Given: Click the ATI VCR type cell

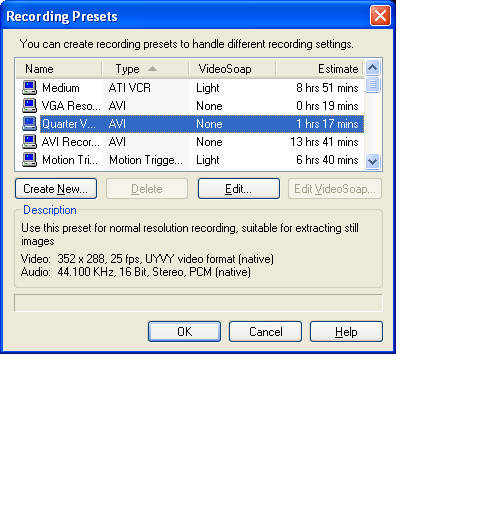Looking at the screenshot, I should [x=130, y=88].
